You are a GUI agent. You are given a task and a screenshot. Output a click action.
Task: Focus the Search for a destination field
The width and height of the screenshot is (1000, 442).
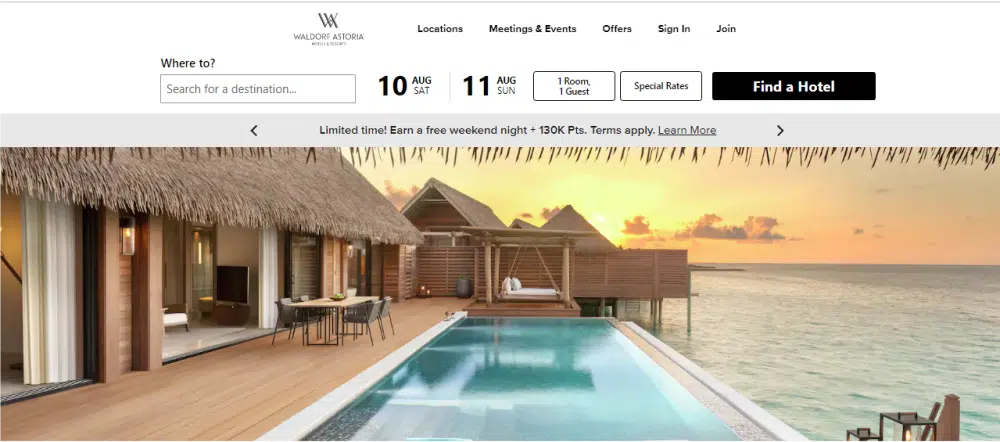(258, 89)
